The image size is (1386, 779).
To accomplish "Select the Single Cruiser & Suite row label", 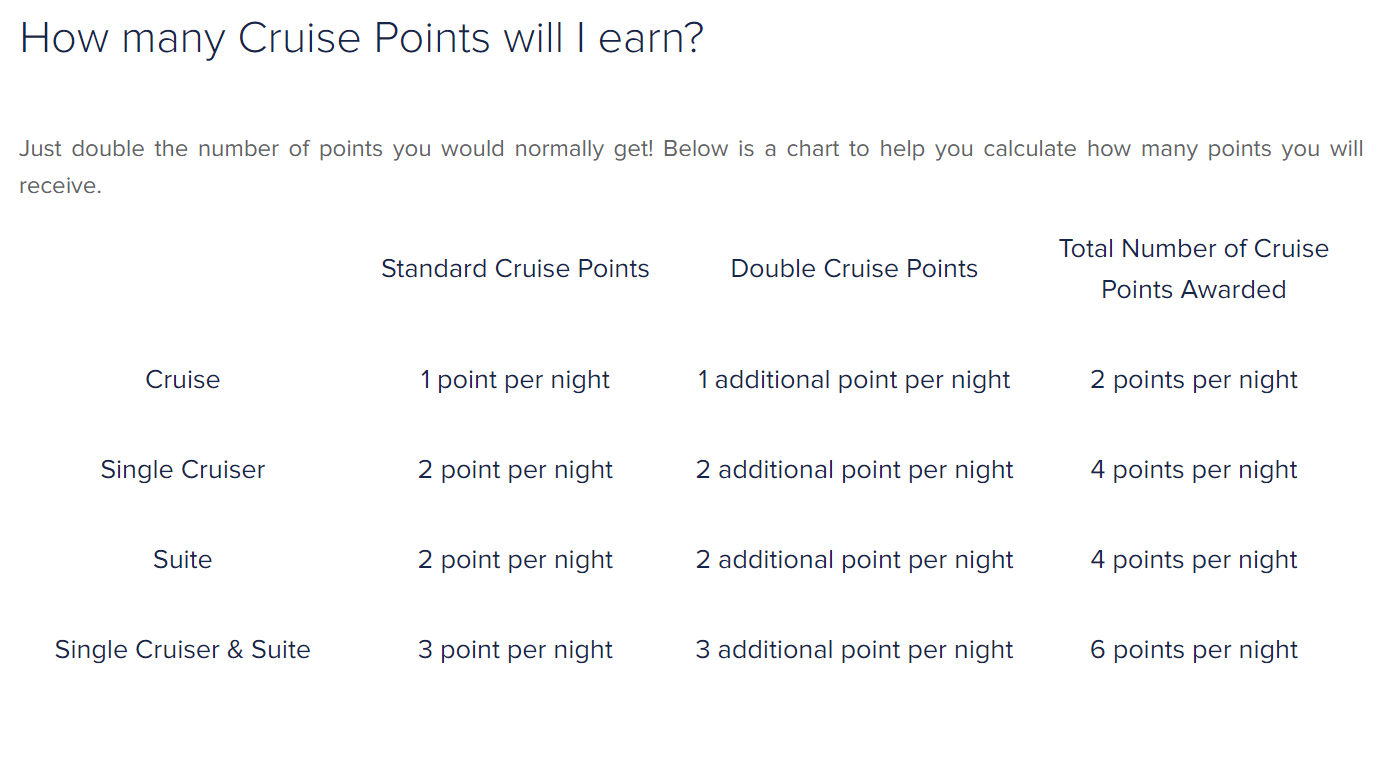I will [182, 650].
